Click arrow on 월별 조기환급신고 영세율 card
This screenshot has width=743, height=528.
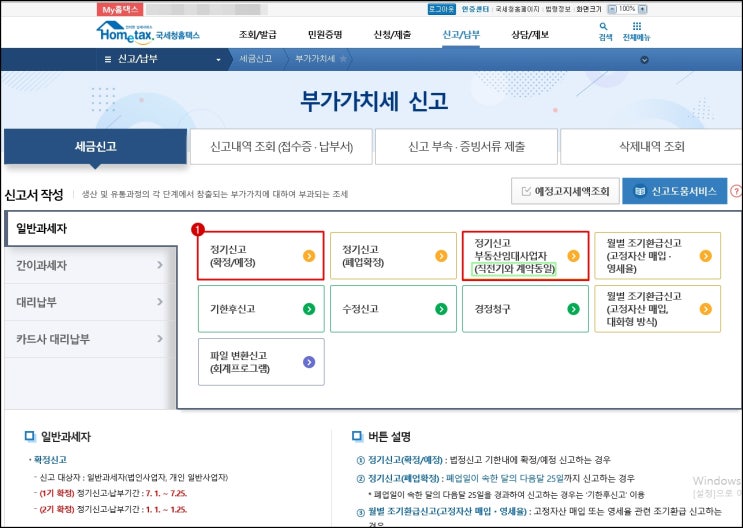(706, 256)
